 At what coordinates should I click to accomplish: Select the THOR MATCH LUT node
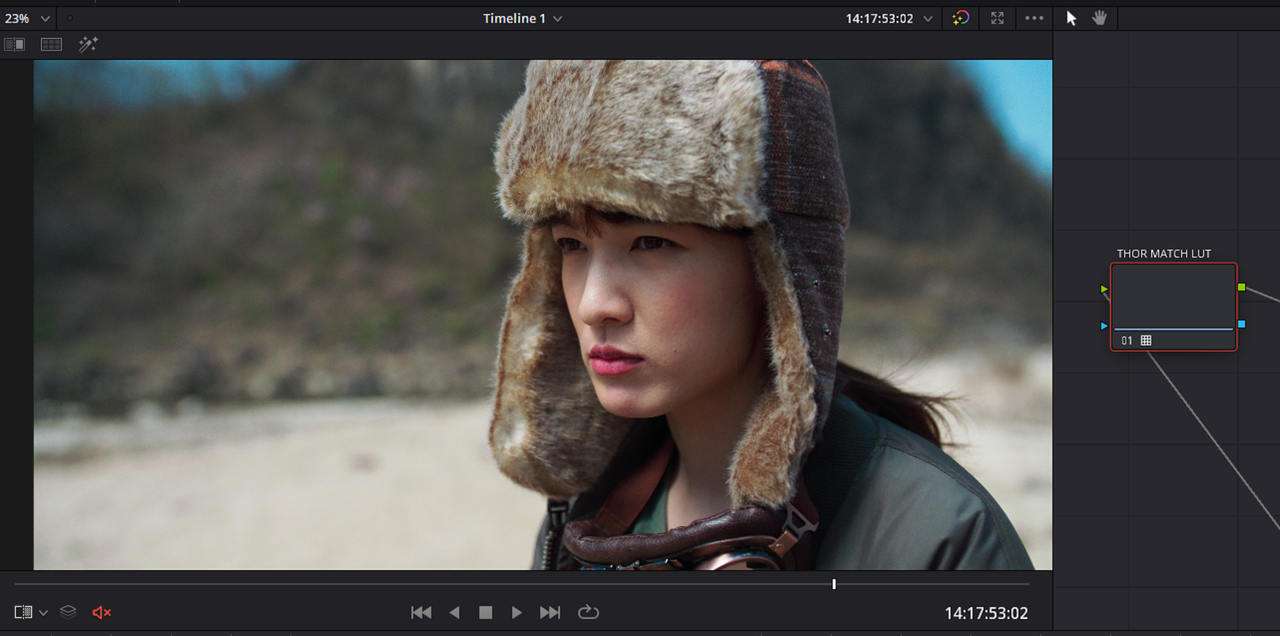click(x=1173, y=306)
